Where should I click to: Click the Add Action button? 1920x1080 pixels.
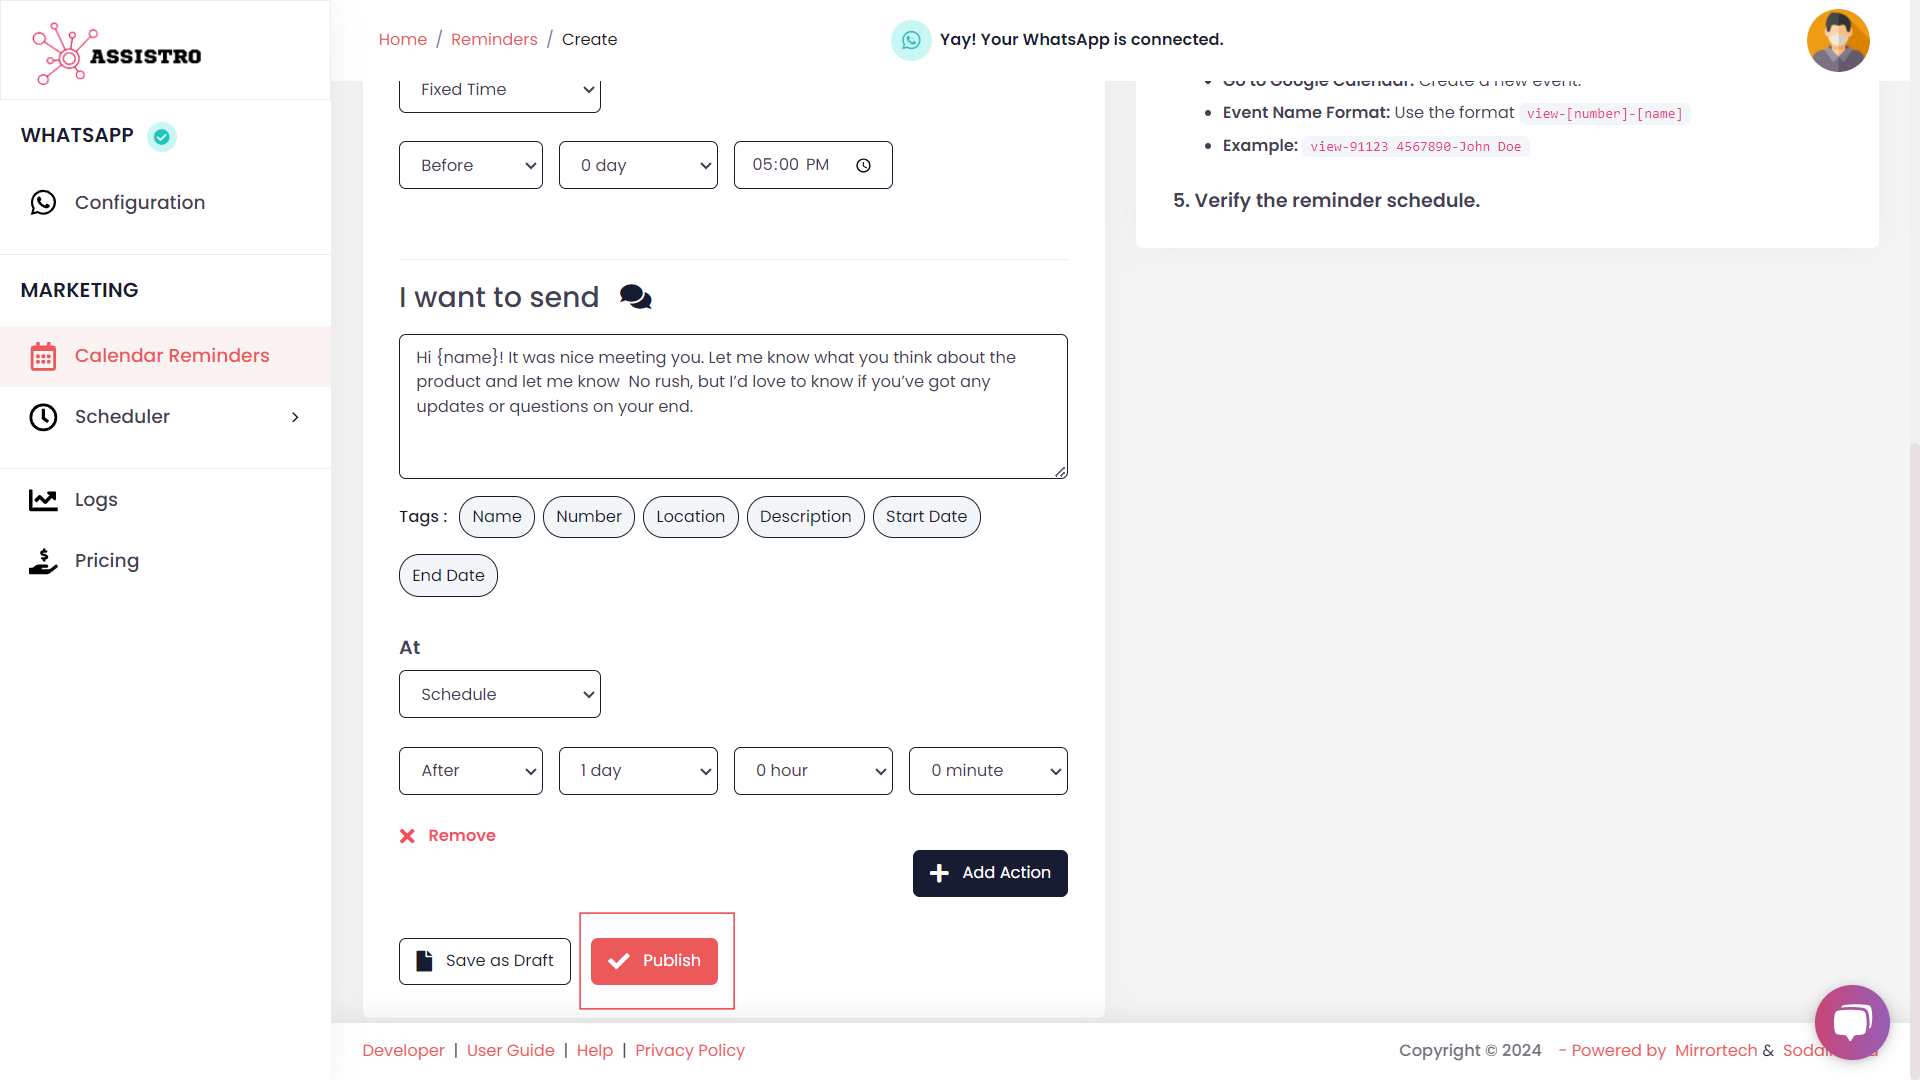pyautogui.click(x=989, y=873)
